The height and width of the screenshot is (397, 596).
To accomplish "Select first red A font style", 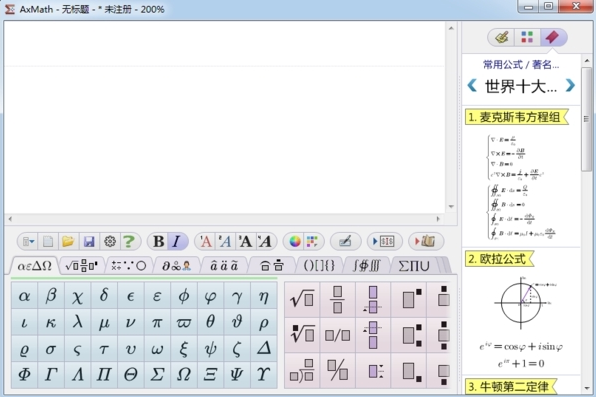I will tap(206, 241).
